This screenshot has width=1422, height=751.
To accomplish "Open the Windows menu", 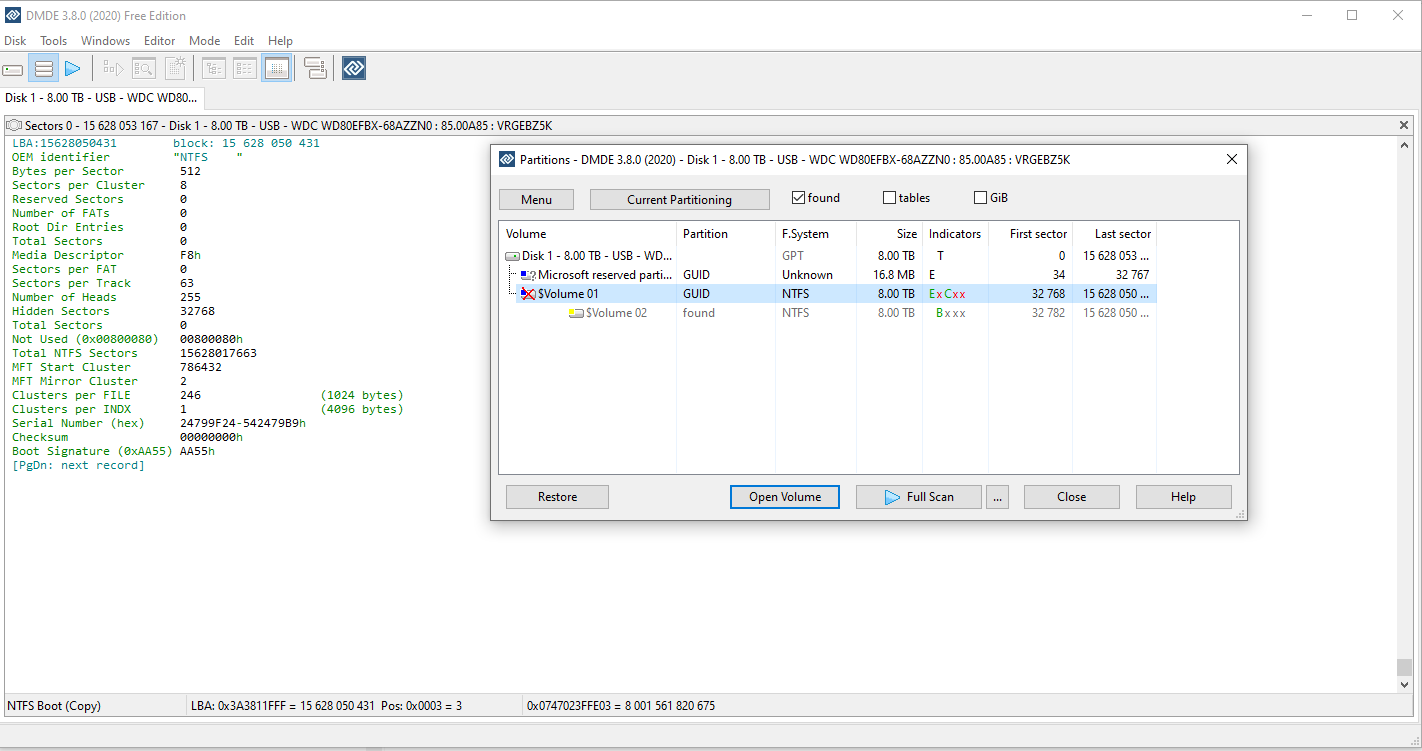I will [x=105, y=41].
